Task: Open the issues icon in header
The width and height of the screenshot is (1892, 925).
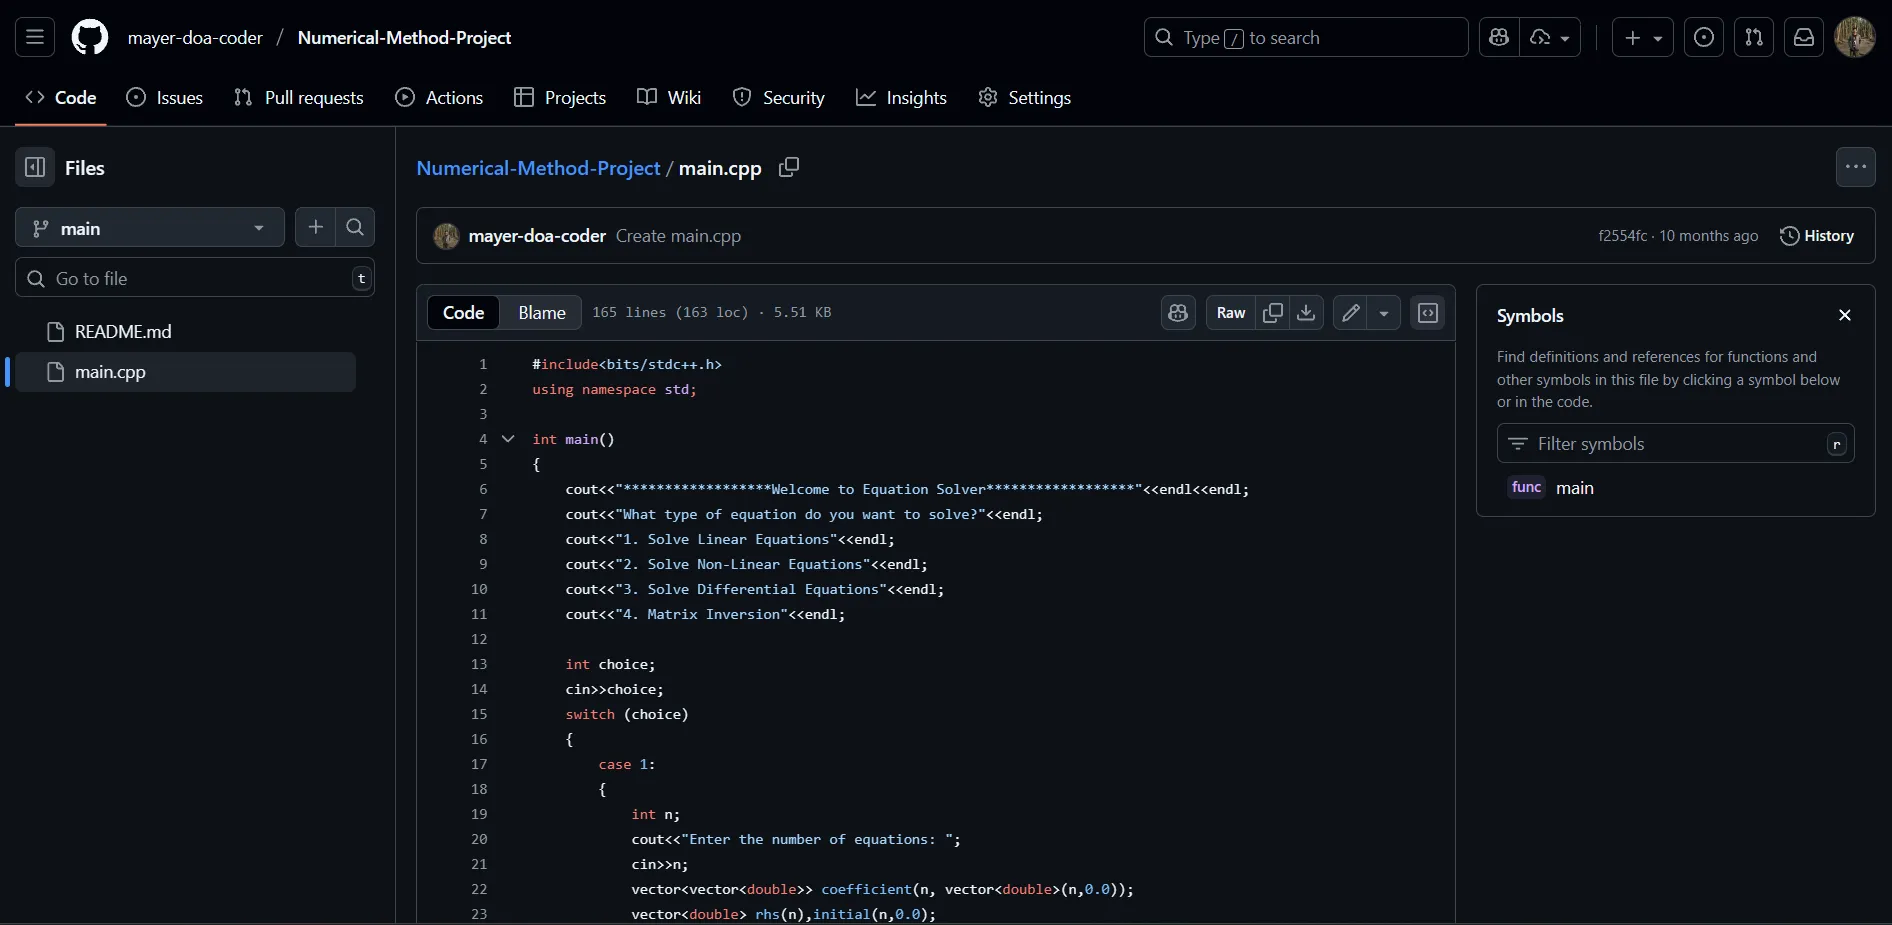Action: click(x=1704, y=38)
